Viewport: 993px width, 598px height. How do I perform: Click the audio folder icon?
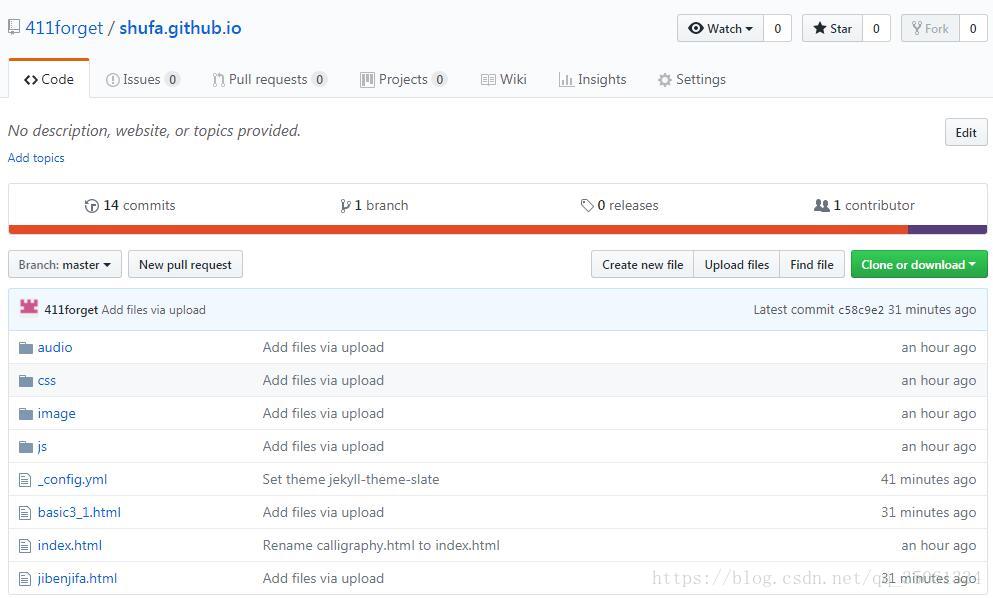tap(26, 348)
